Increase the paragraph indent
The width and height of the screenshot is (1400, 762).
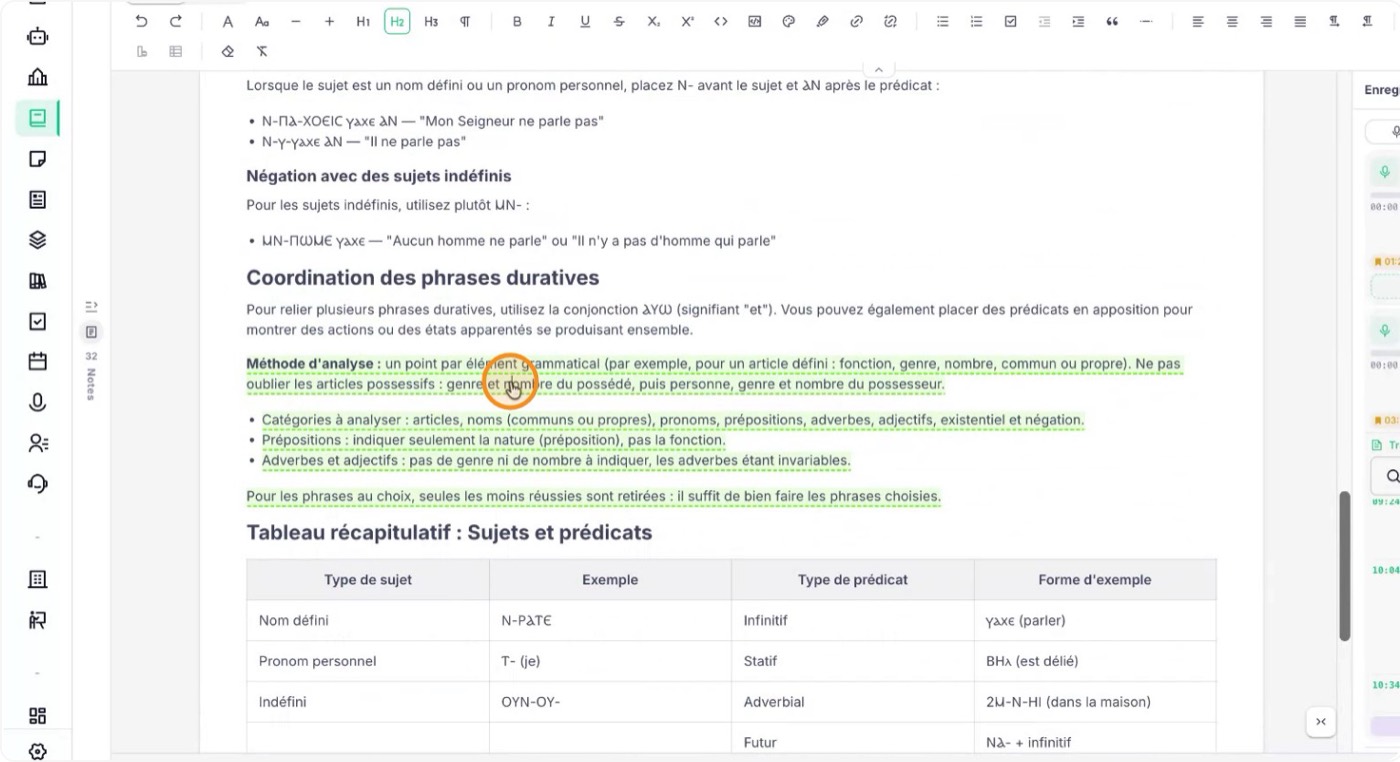coord(1078,22)
